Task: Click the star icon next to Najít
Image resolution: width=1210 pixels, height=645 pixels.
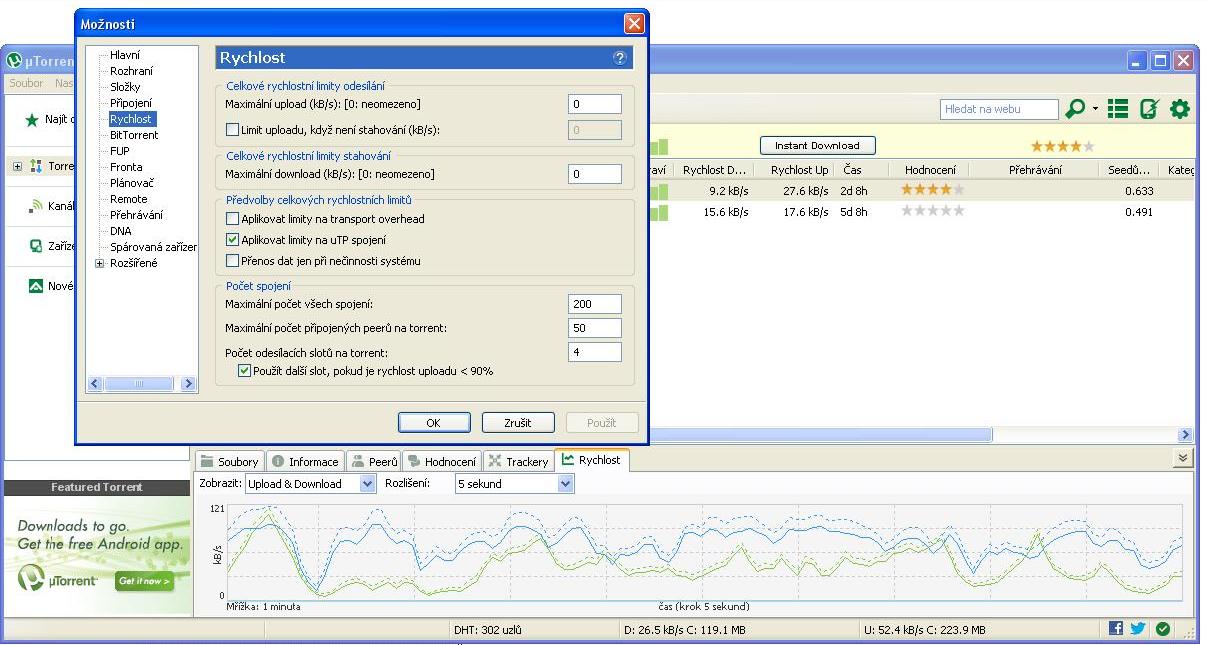Action: 32,120
